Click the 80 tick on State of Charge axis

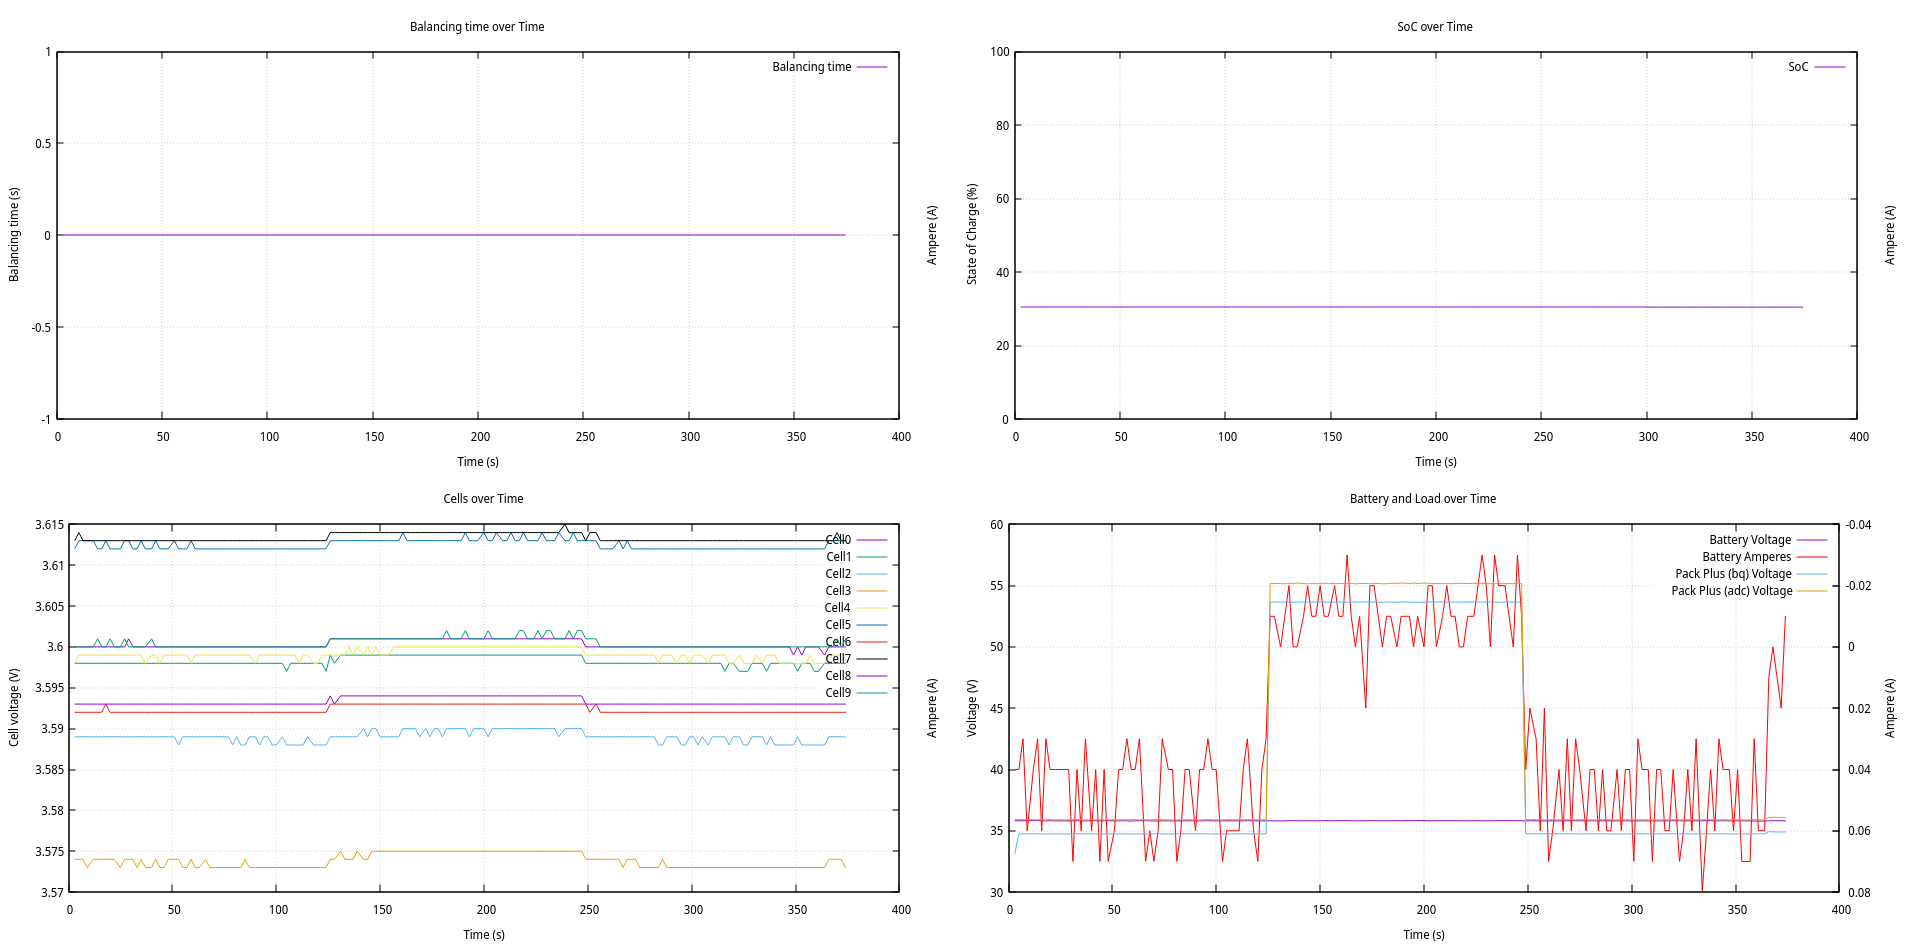[1002, 126]
